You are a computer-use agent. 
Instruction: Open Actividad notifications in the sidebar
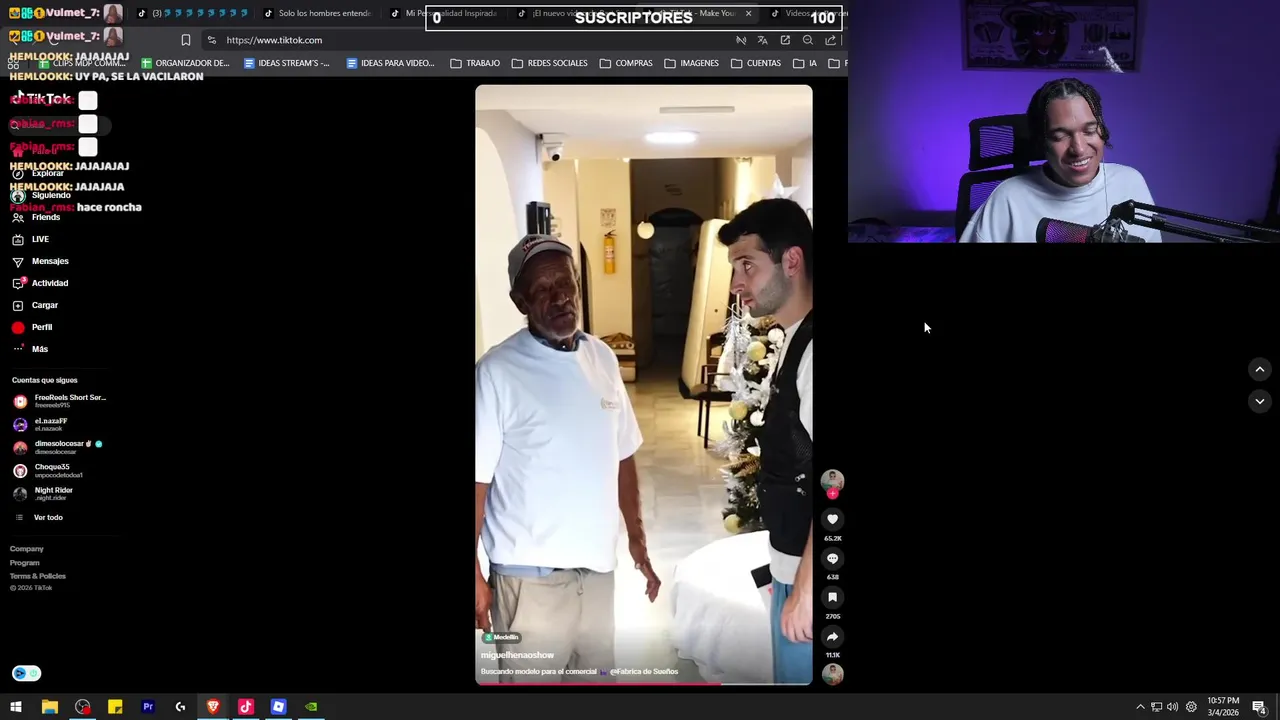(40, 283)
